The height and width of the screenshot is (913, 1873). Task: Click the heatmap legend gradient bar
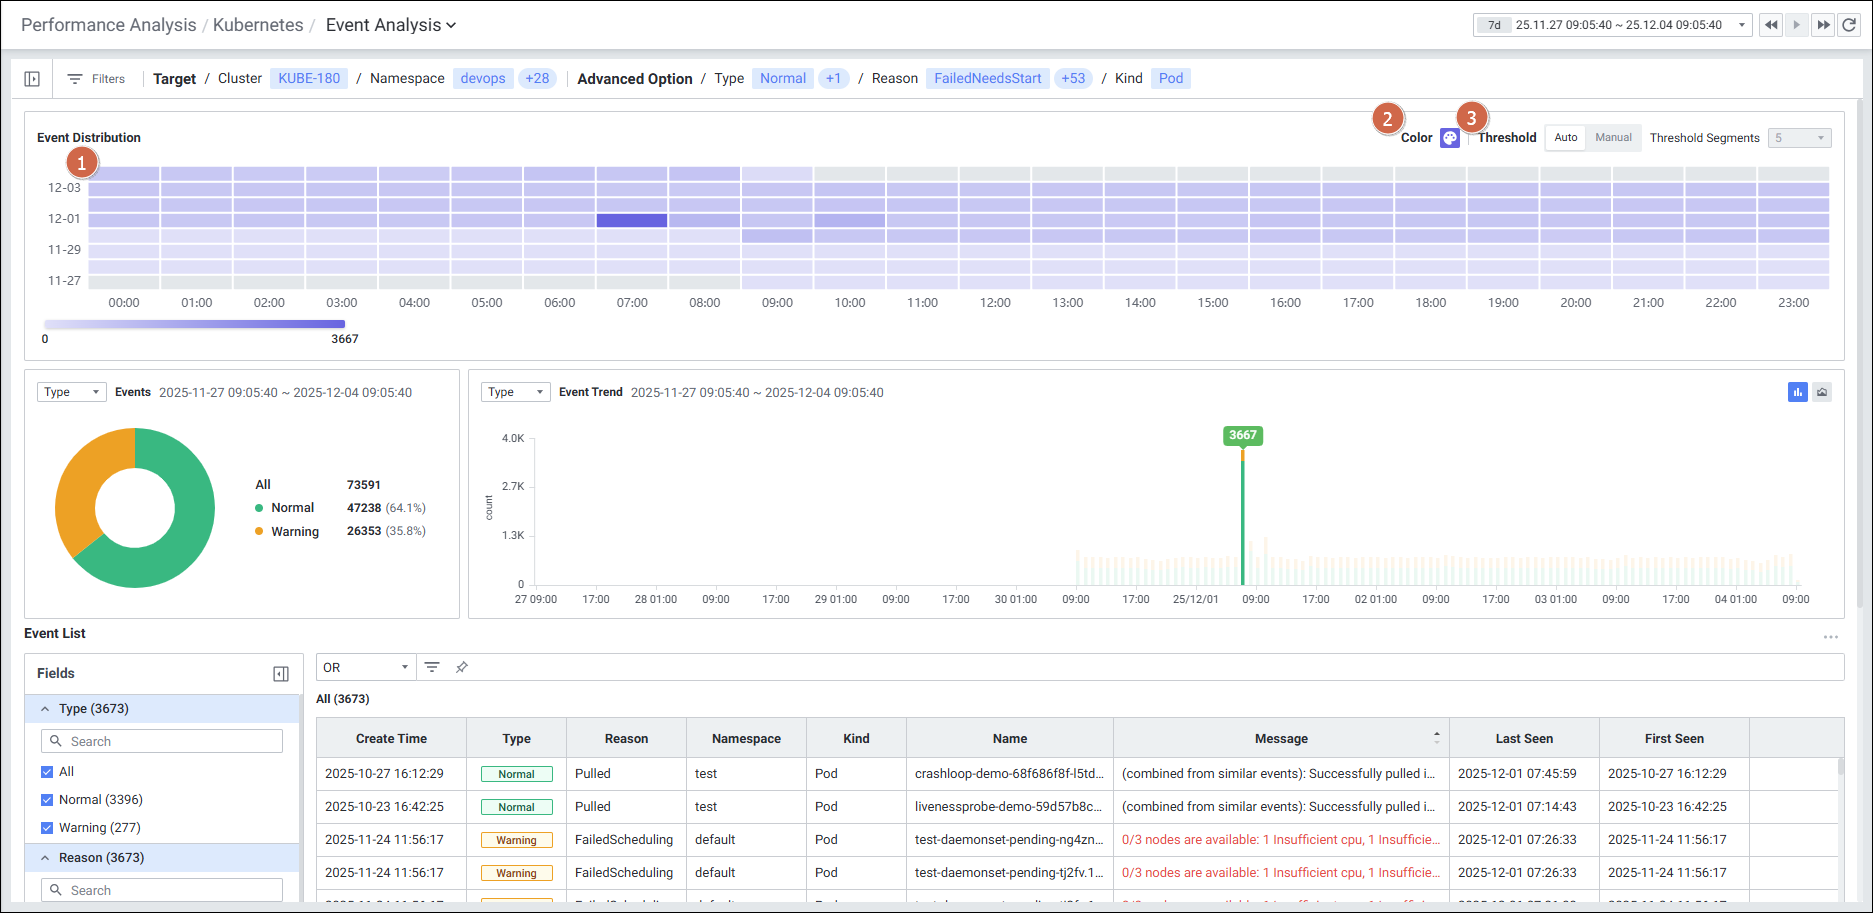[195, 324]
